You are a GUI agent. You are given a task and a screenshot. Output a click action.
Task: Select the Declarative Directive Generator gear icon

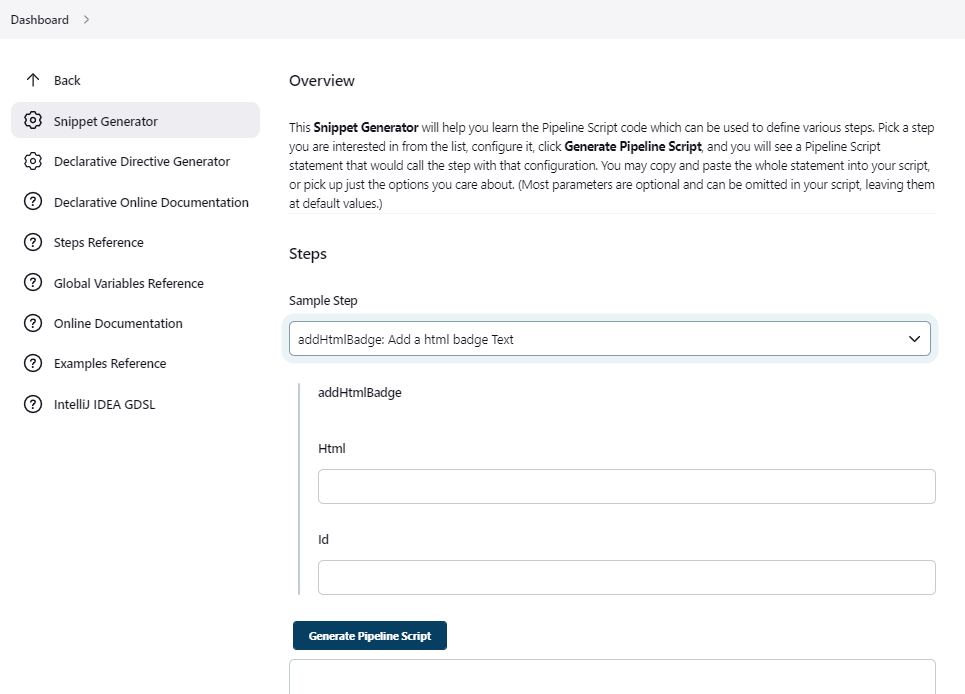coord(32,161)
